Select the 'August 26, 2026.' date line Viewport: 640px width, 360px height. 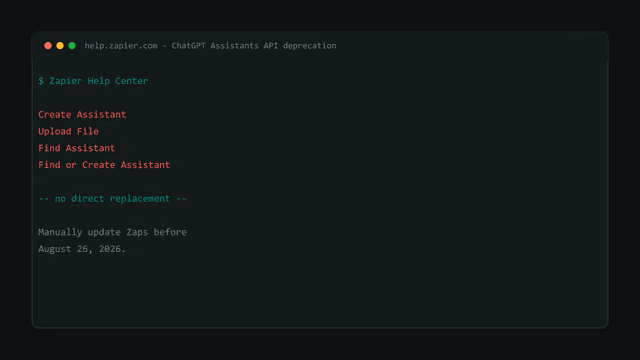click(82, 249)
